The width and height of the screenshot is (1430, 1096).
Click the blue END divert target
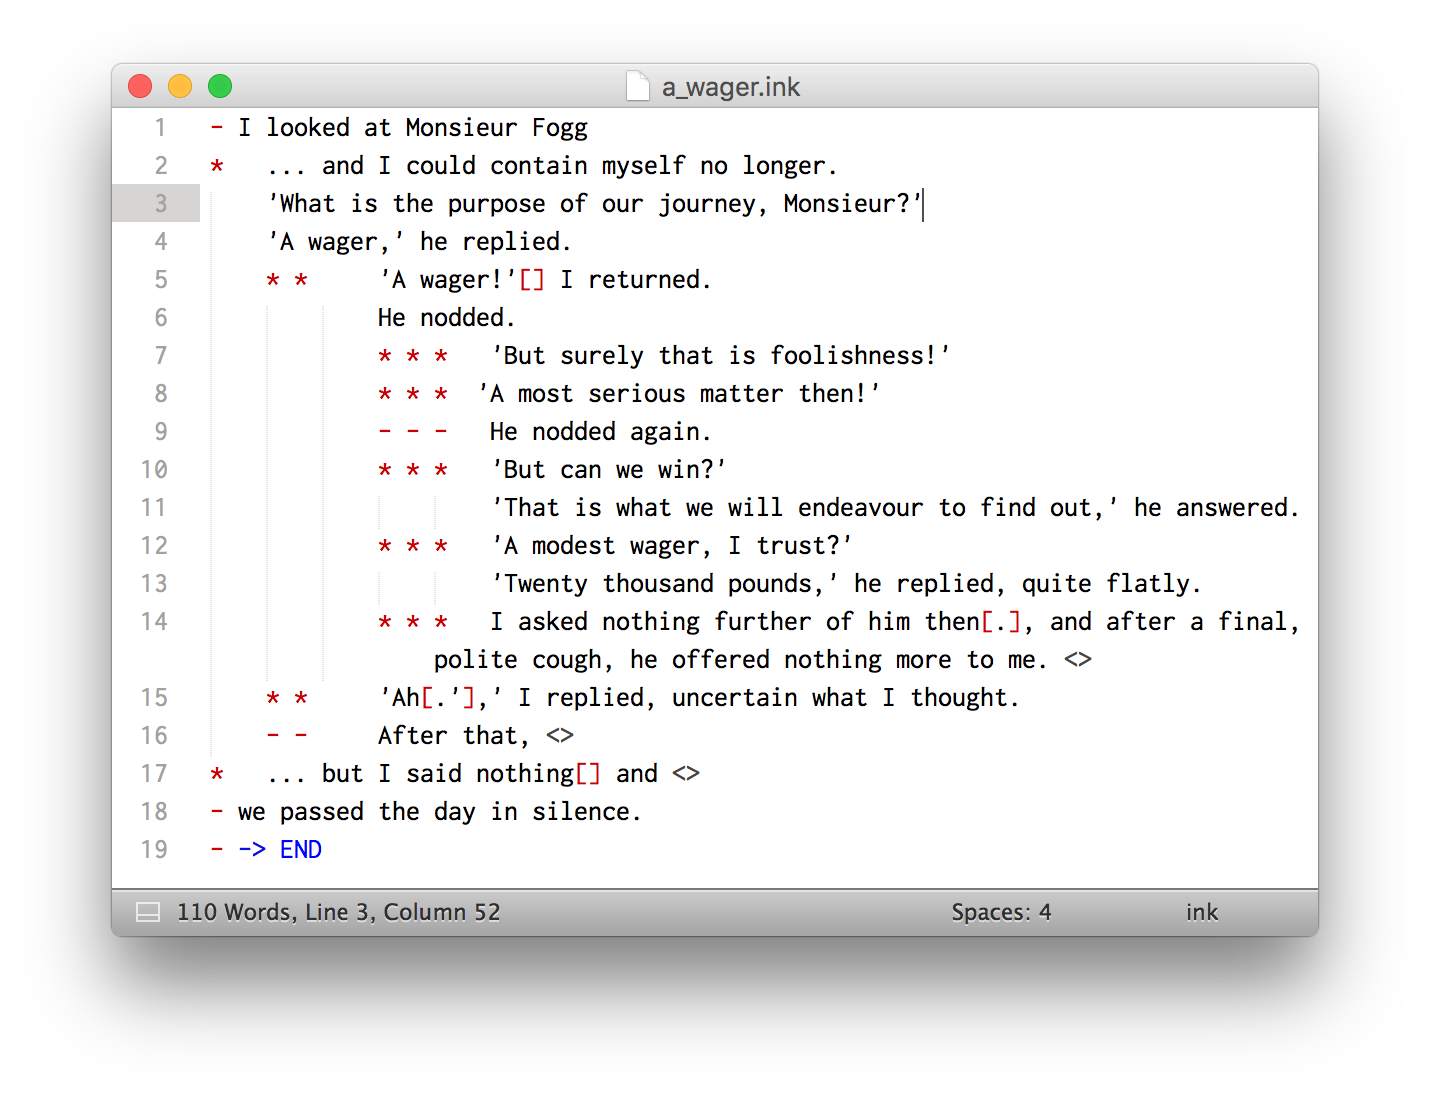[300, 850]
